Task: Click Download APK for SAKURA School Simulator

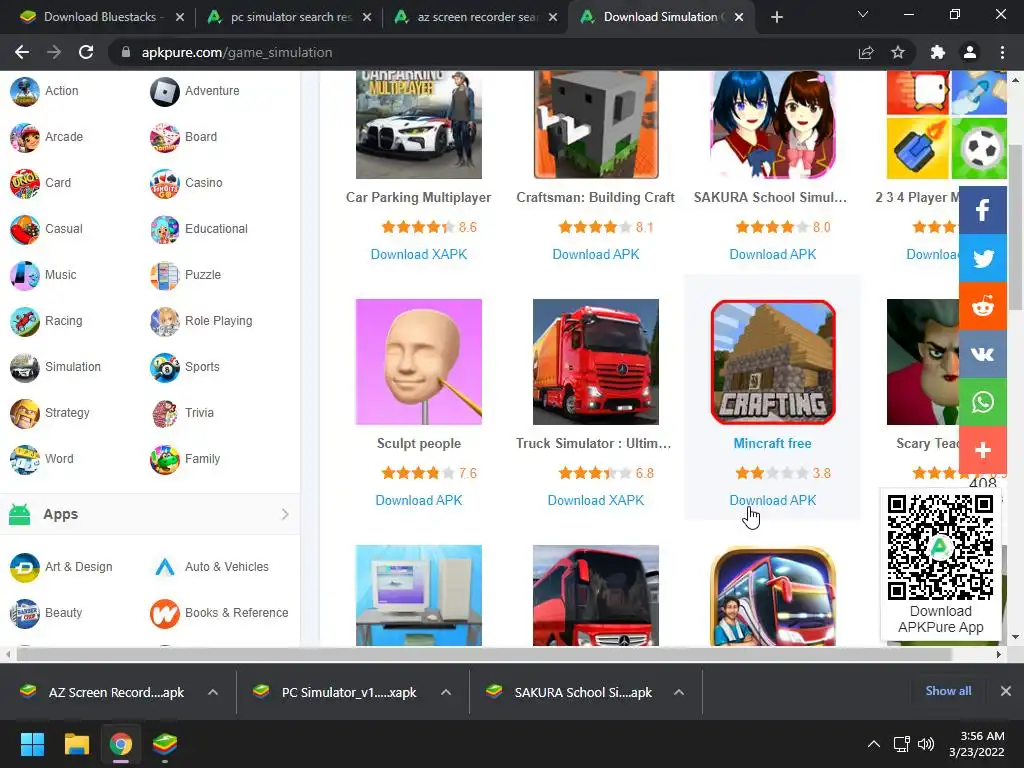Action: click(773, 255)
